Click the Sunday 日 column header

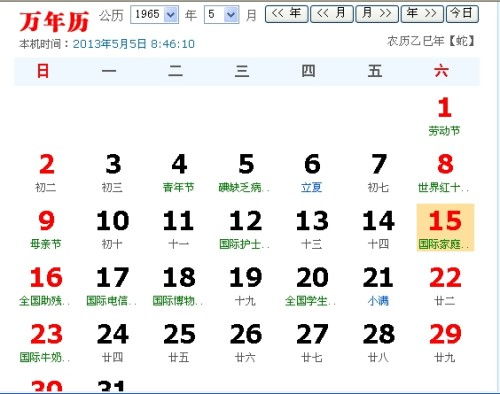click(x=43, y=71)
